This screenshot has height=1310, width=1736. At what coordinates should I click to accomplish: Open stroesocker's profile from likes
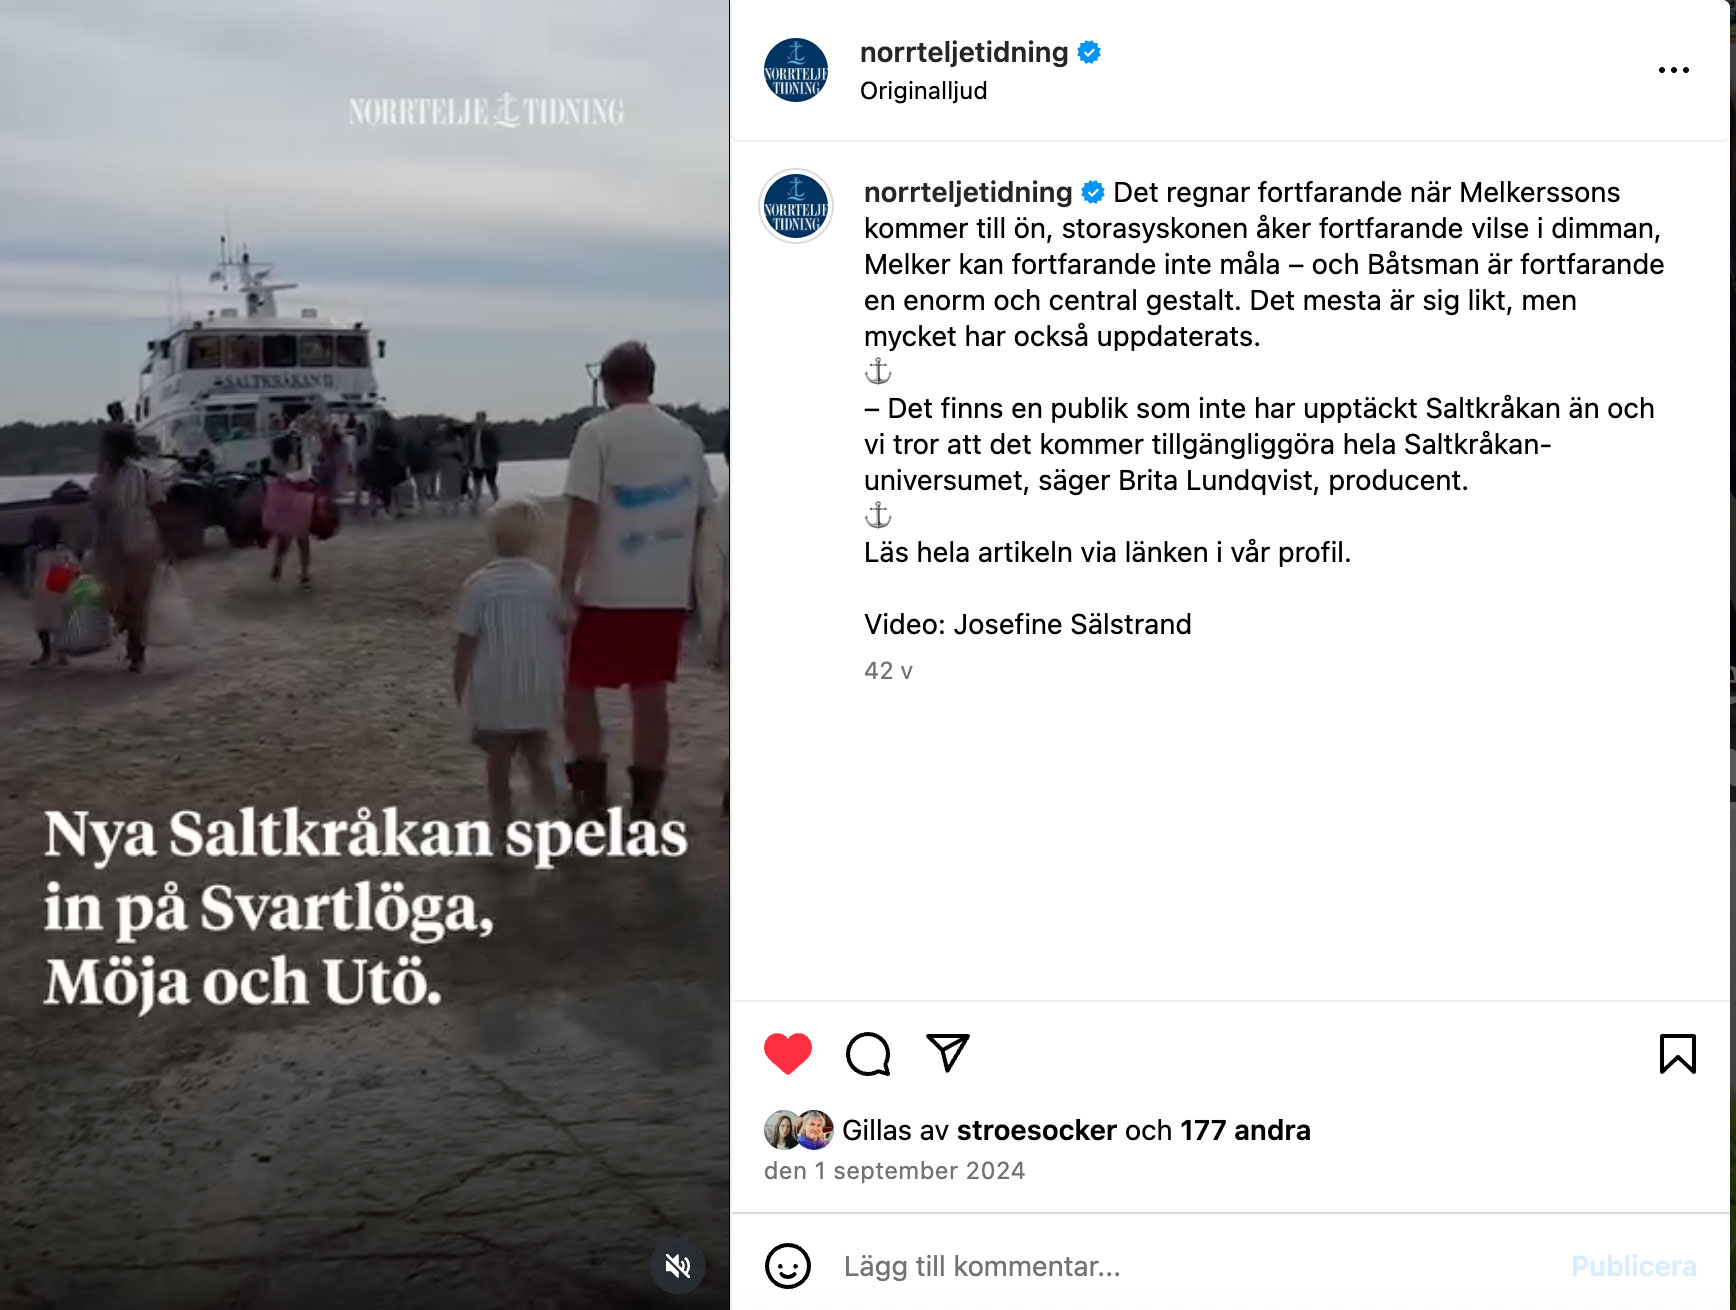pyautogui.click(x=1036, y=1130)
